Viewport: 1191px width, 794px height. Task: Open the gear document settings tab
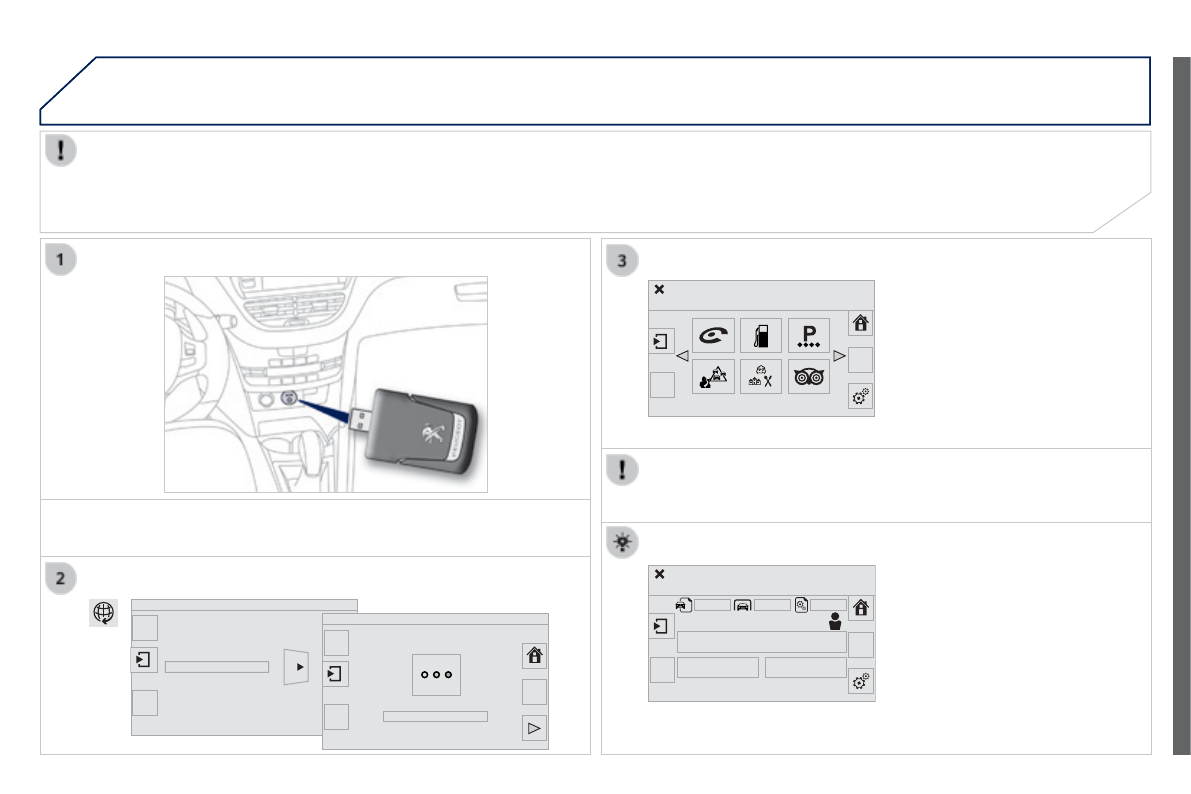[x=801, y=604]
